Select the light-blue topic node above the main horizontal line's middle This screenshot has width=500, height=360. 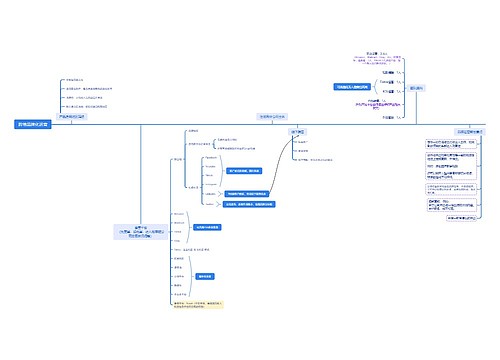(x=272, y=116)
